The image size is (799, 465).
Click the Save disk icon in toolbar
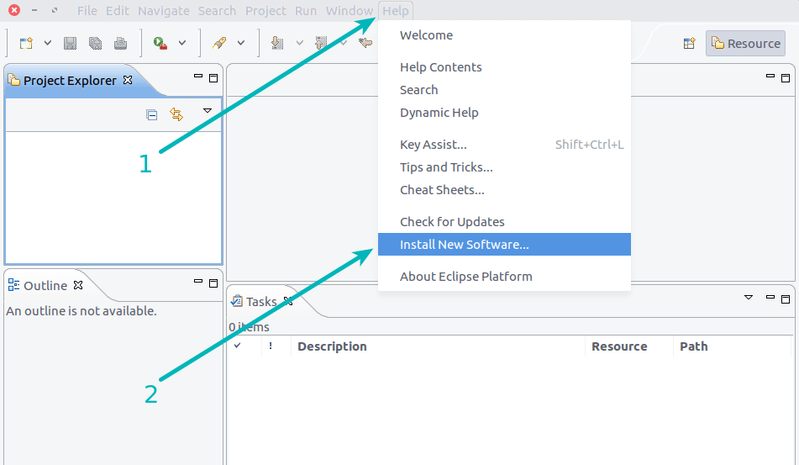point(70,43)
